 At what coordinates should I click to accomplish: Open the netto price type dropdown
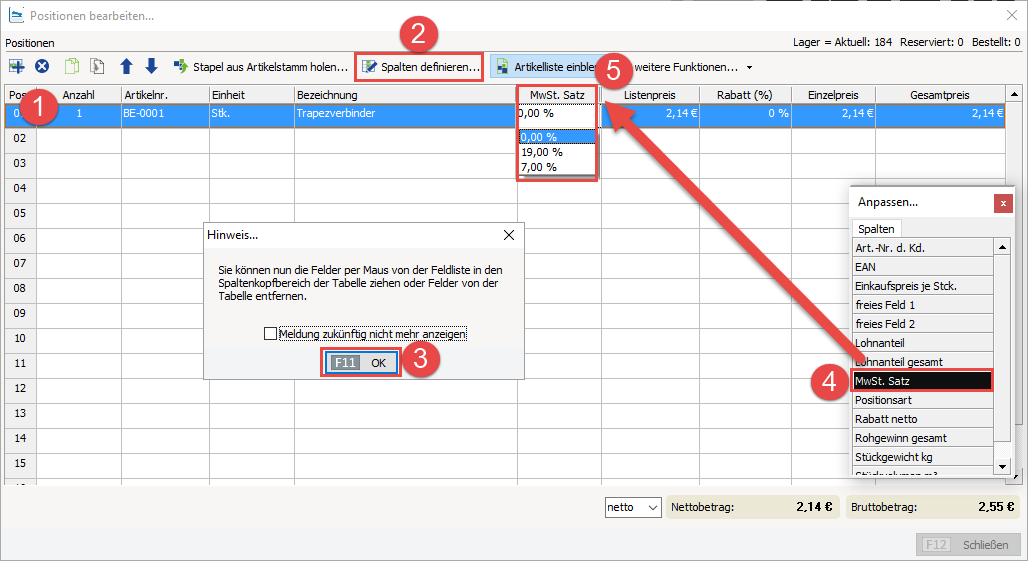(634, 507)
